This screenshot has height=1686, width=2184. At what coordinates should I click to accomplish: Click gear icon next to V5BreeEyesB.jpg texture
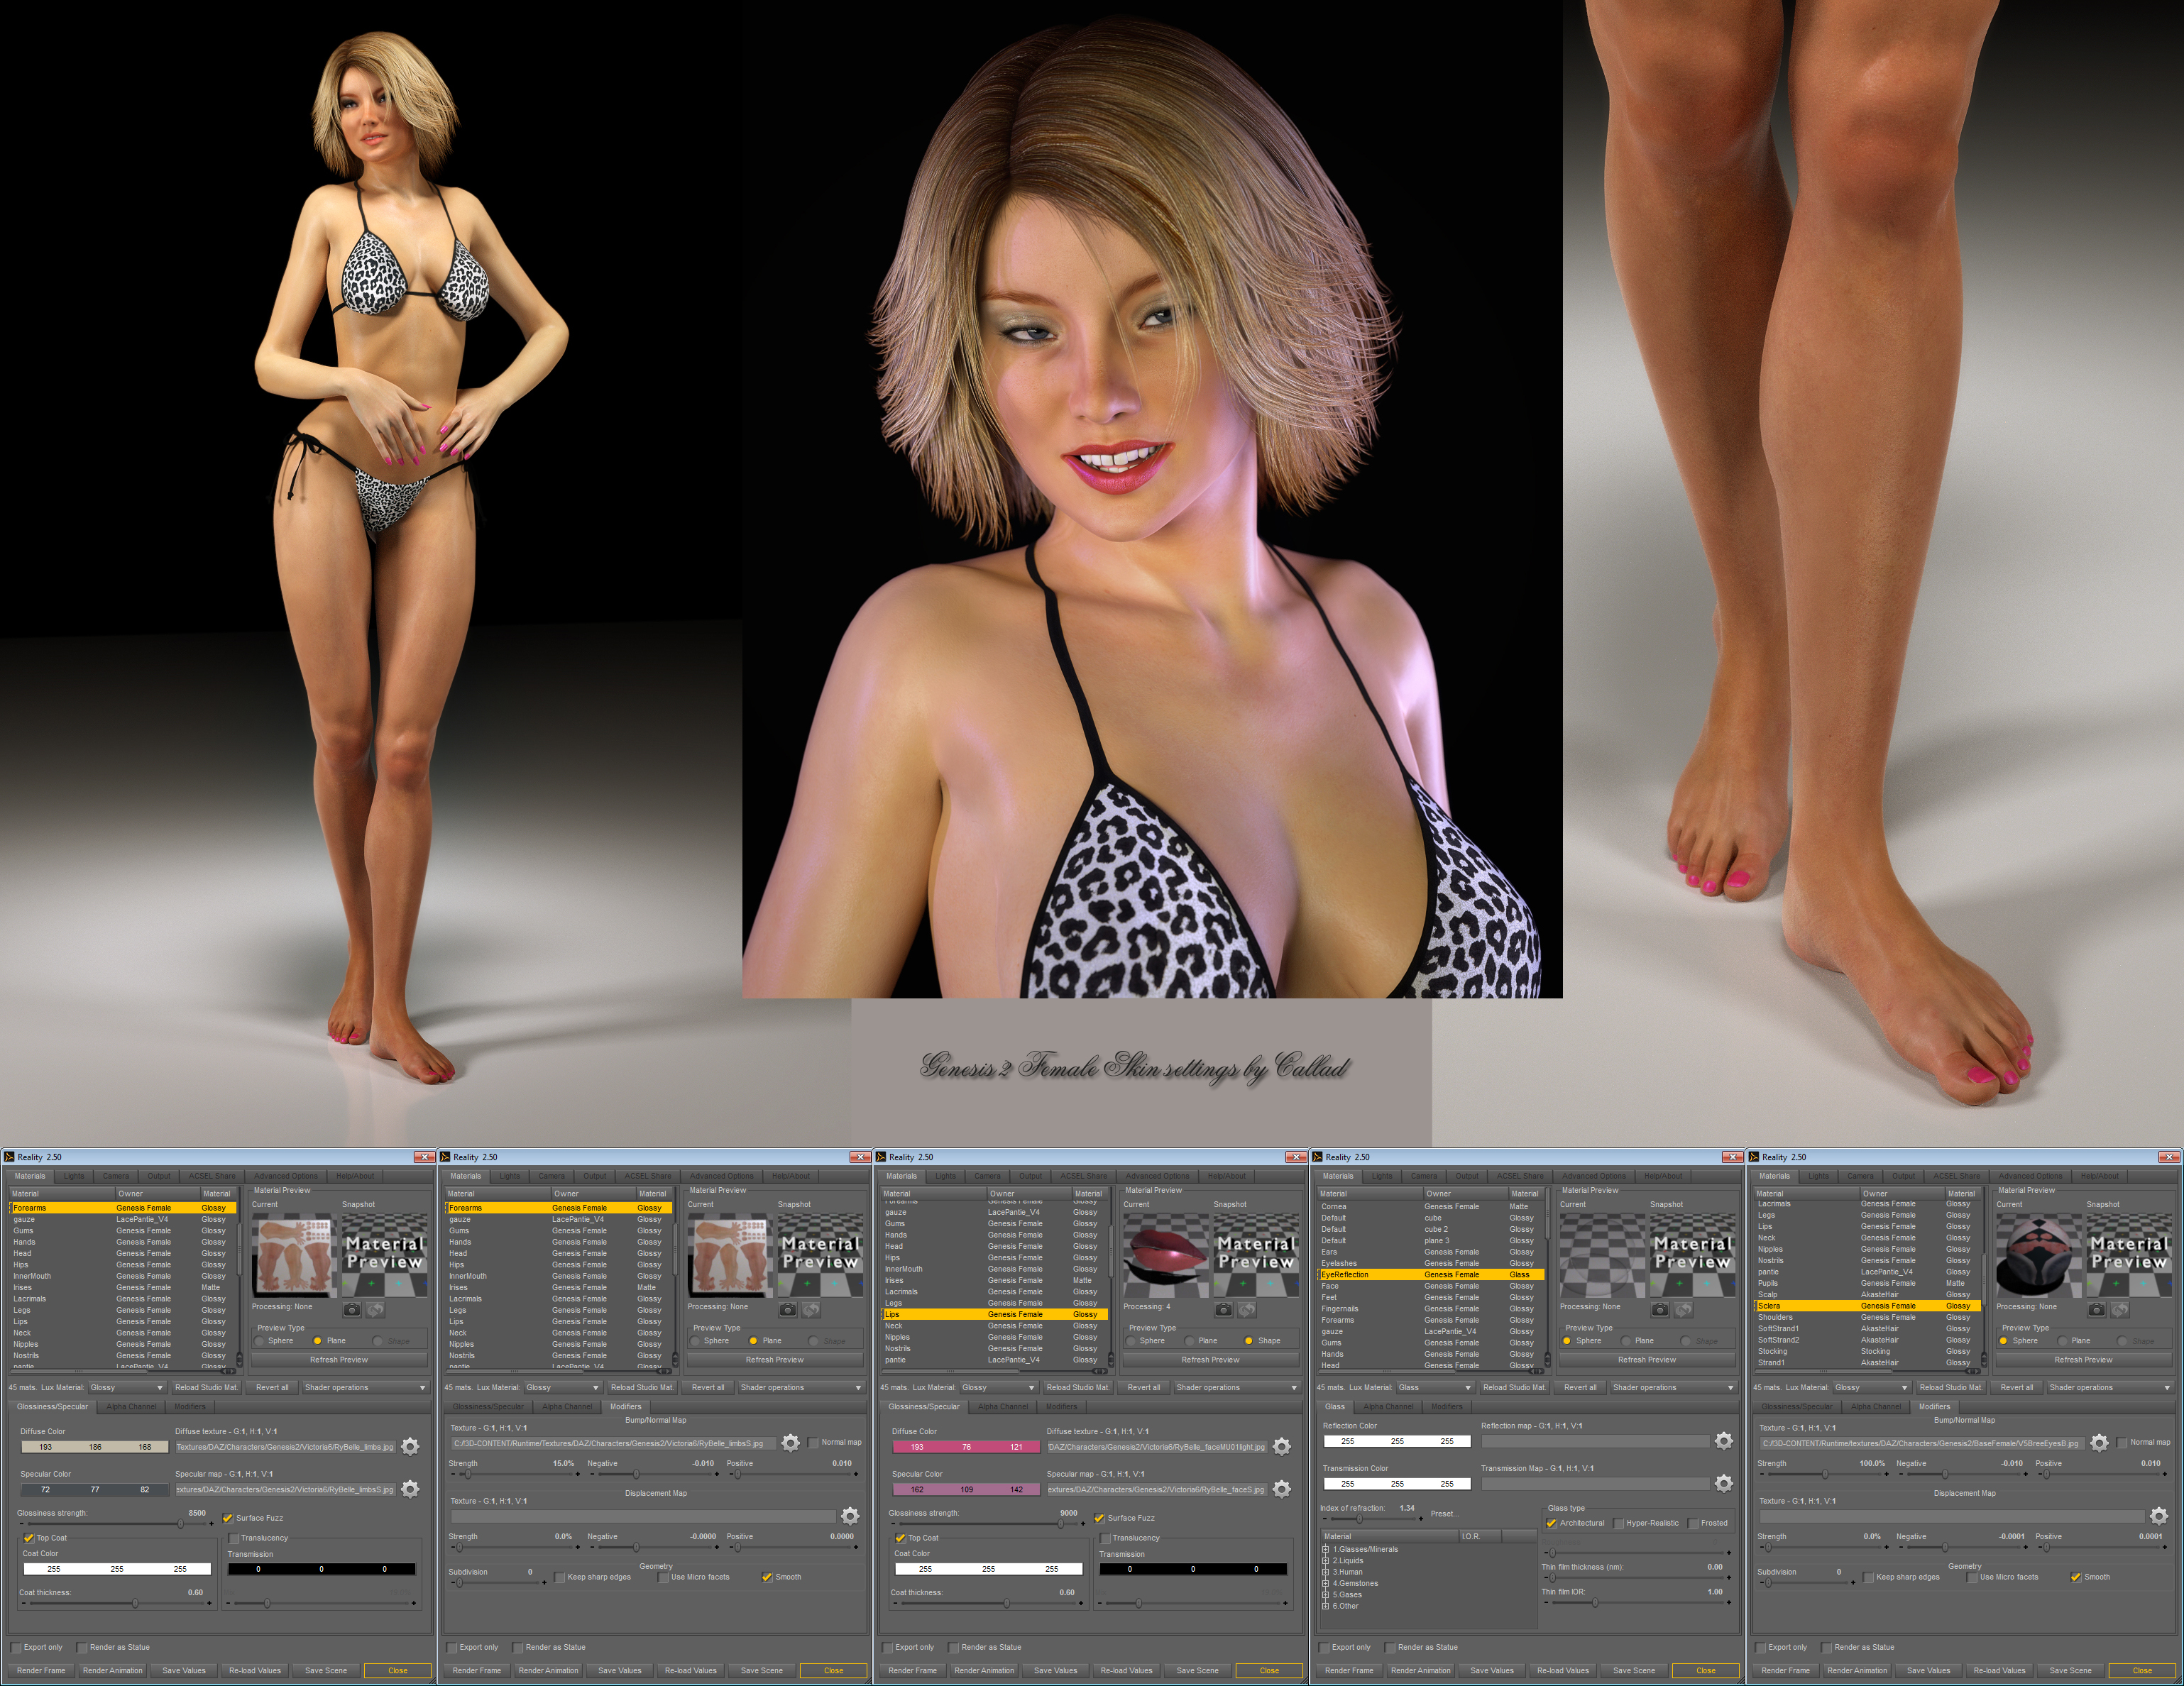click(x=2099, y=1442)
